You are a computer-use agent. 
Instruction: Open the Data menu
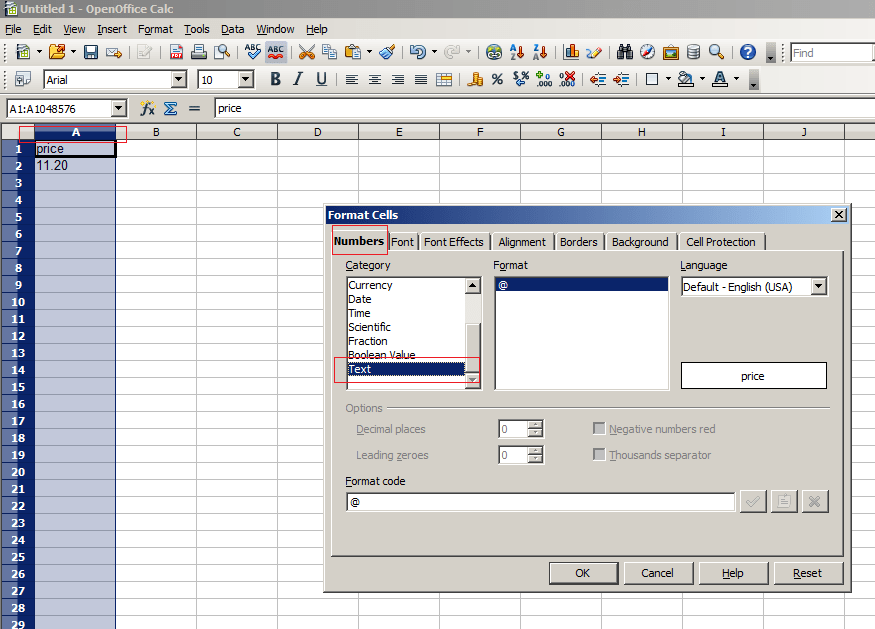coord(232,29)
